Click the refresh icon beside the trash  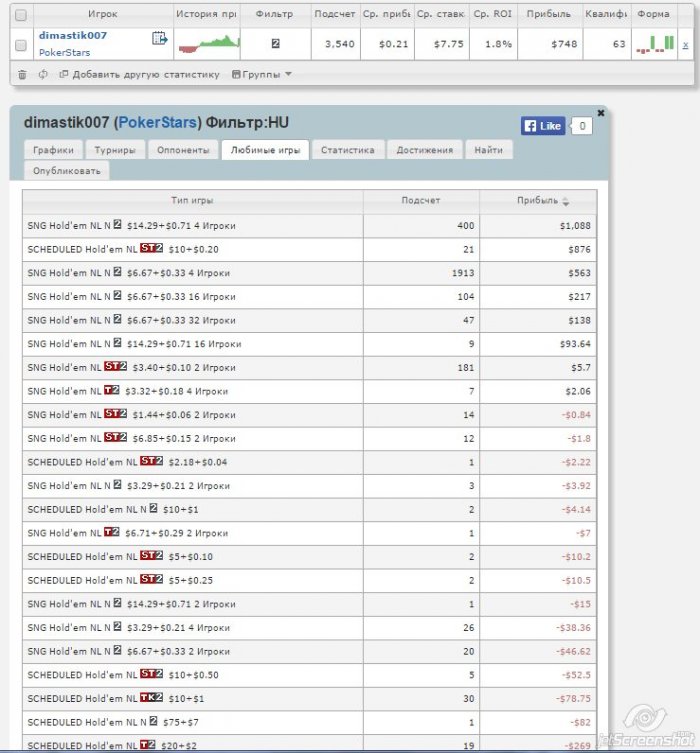click(43, 74)
